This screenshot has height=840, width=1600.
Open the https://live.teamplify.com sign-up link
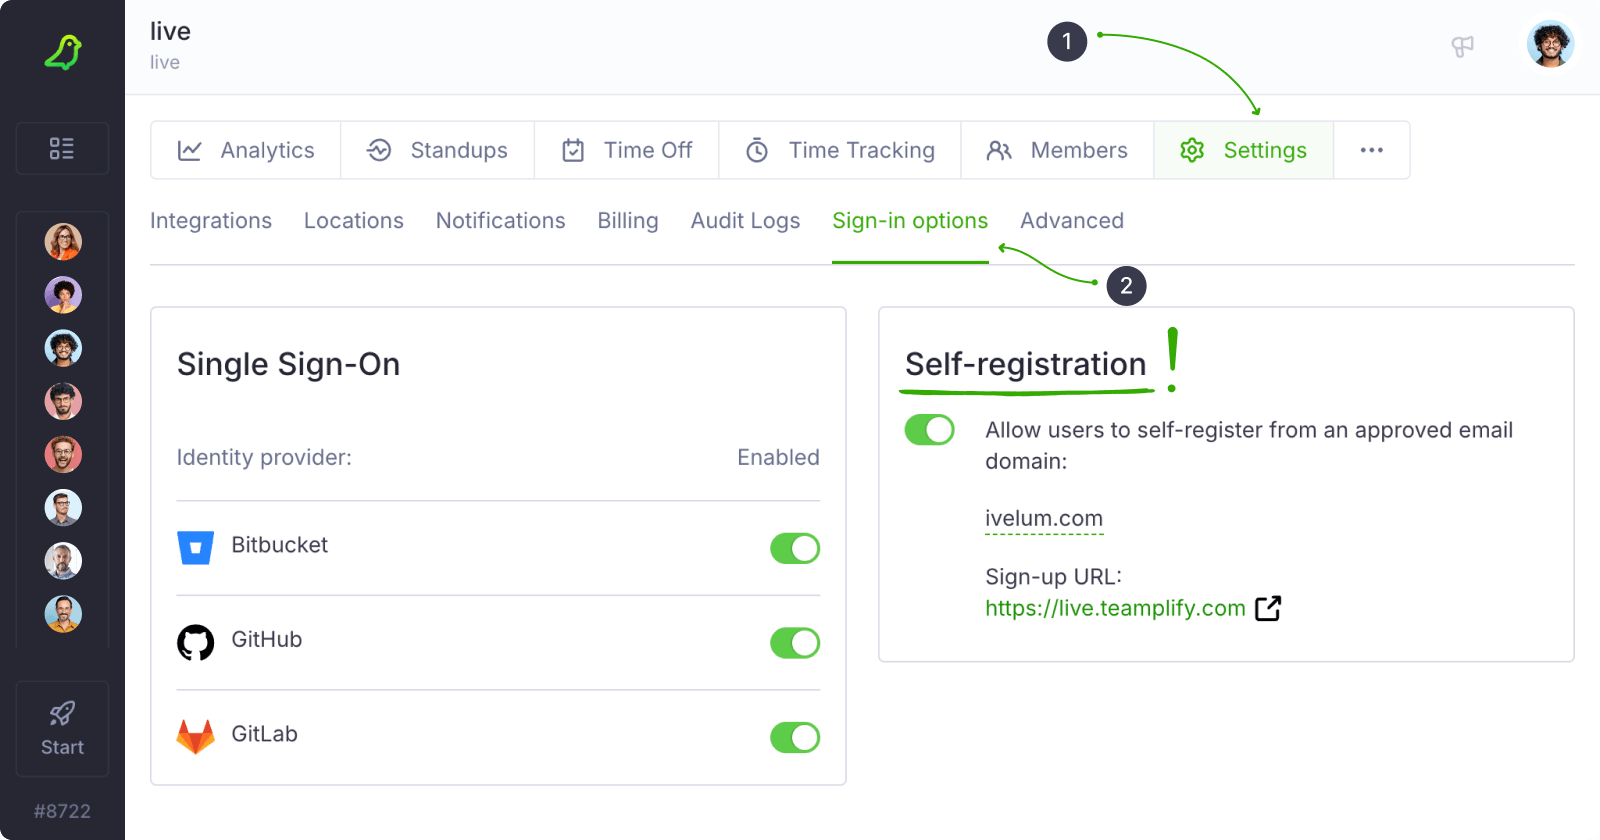[x=1114, y=608]
